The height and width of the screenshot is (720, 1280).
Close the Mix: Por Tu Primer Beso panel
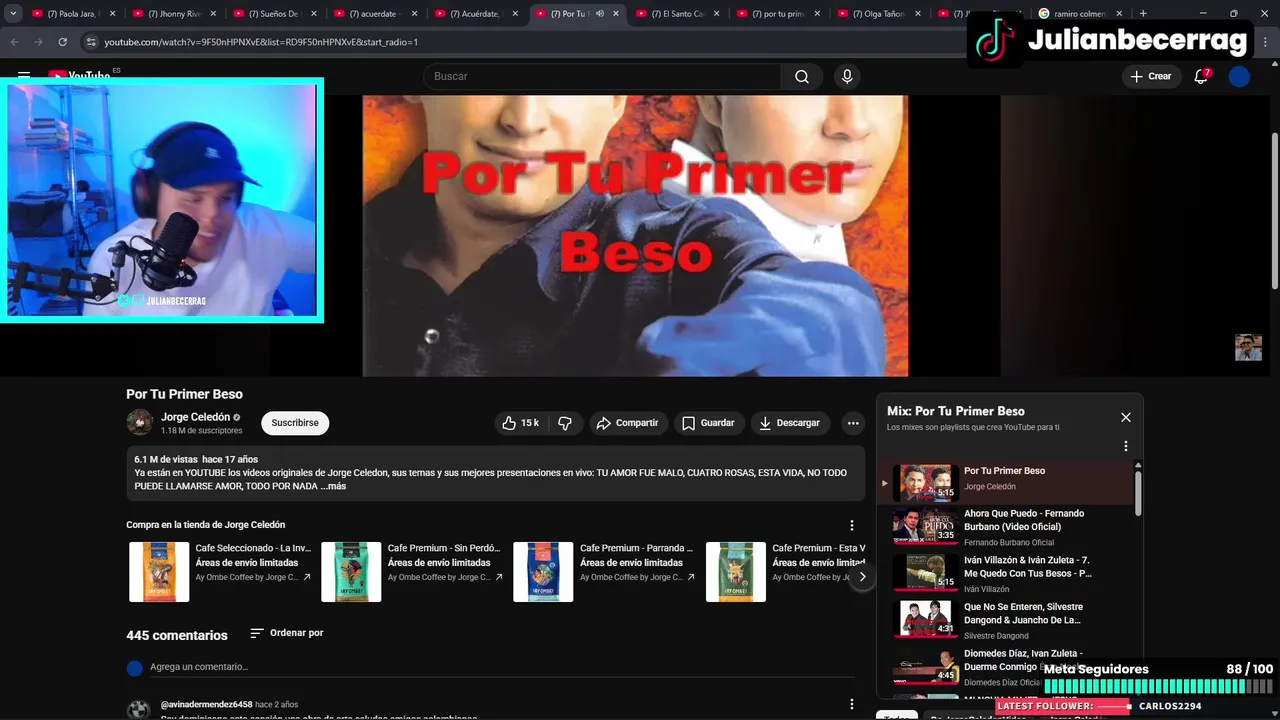pyautogui.click(x=1126, y=417)
